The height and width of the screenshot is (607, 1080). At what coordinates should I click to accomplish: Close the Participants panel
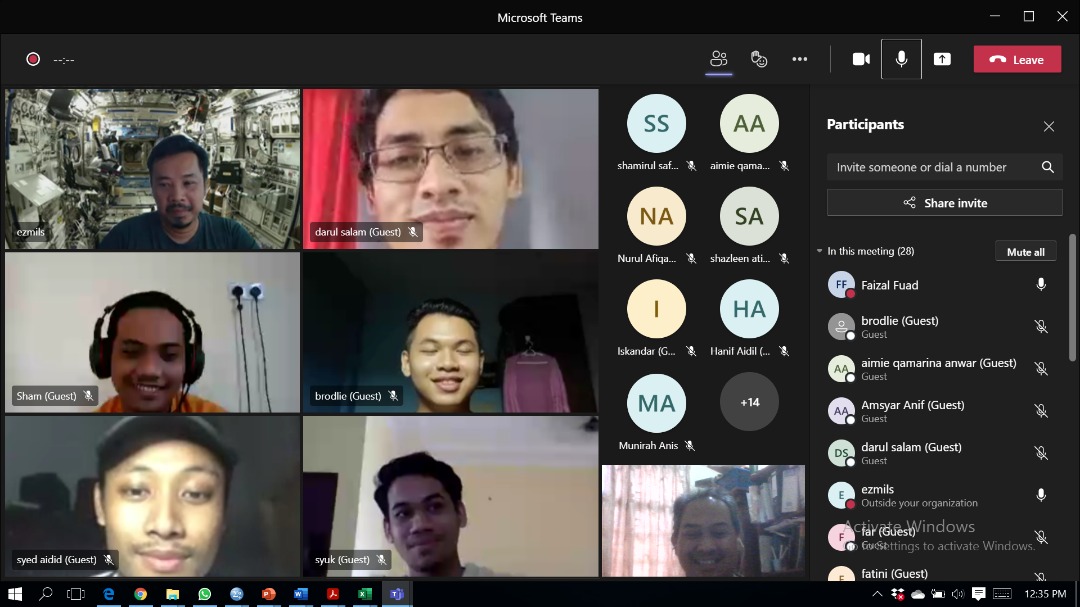pyautogui.click(x=1048, y=126)
